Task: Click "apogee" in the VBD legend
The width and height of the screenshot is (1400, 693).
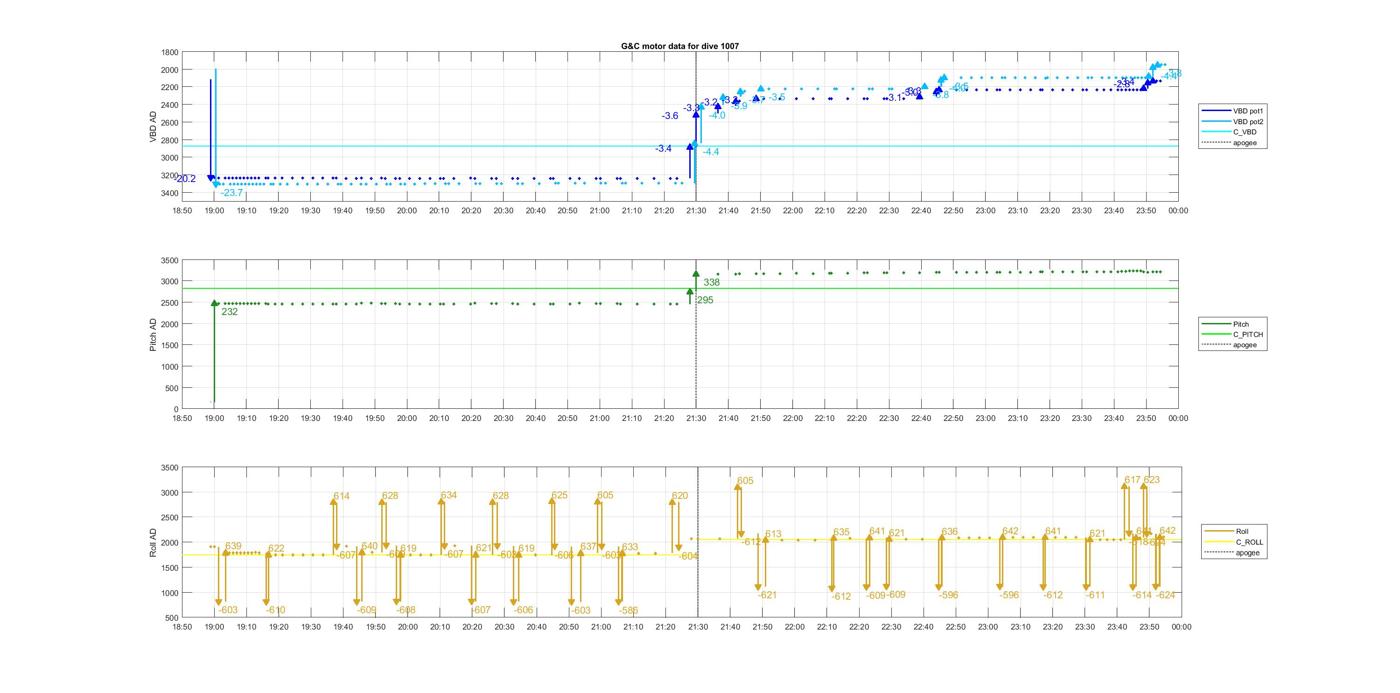Action: [1245, 142]
